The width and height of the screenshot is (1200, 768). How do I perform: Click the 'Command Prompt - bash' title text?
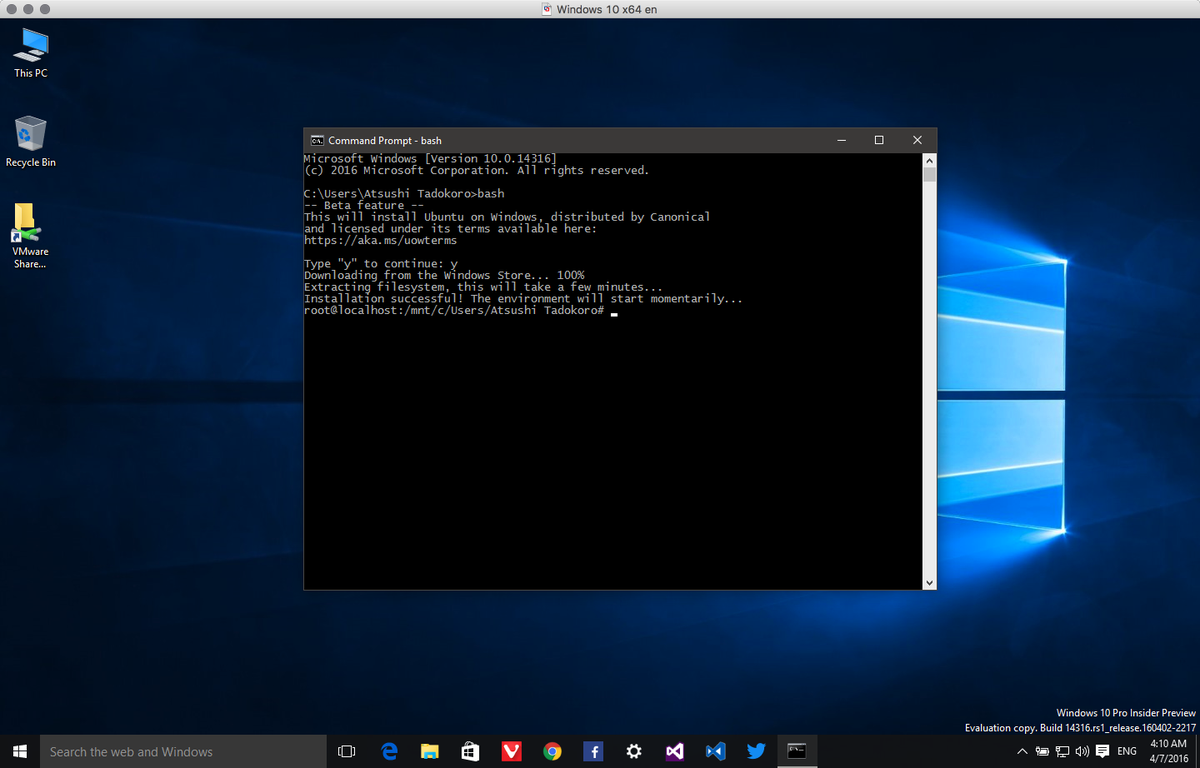pos(385,141)
